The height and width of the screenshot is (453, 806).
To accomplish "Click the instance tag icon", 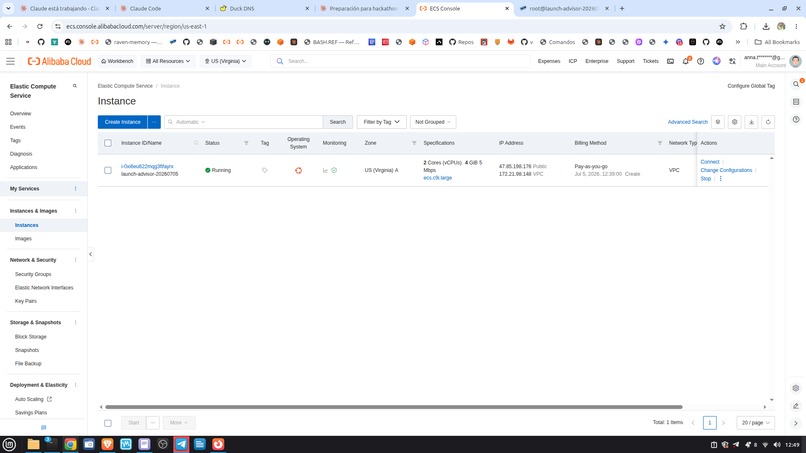I will 265,170.
